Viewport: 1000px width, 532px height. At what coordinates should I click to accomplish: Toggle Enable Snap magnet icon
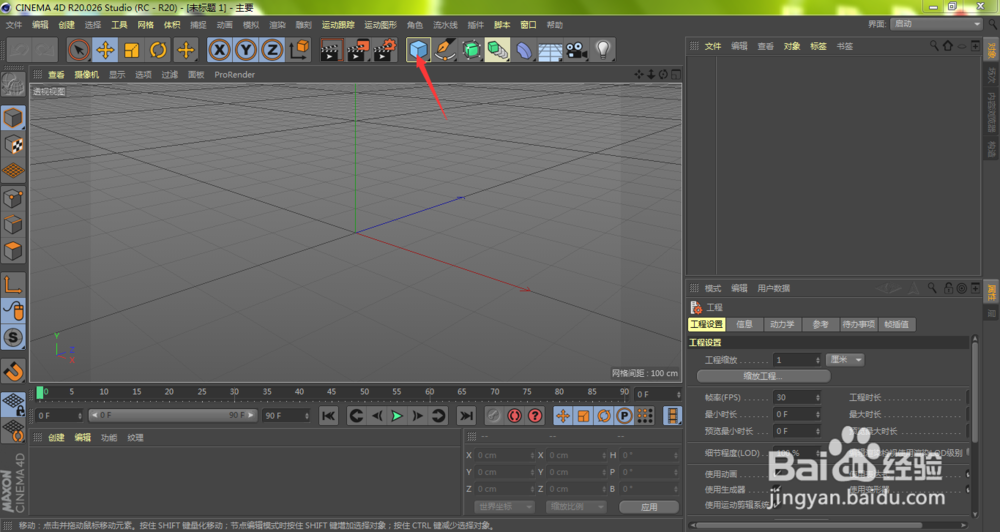[13, 371]
